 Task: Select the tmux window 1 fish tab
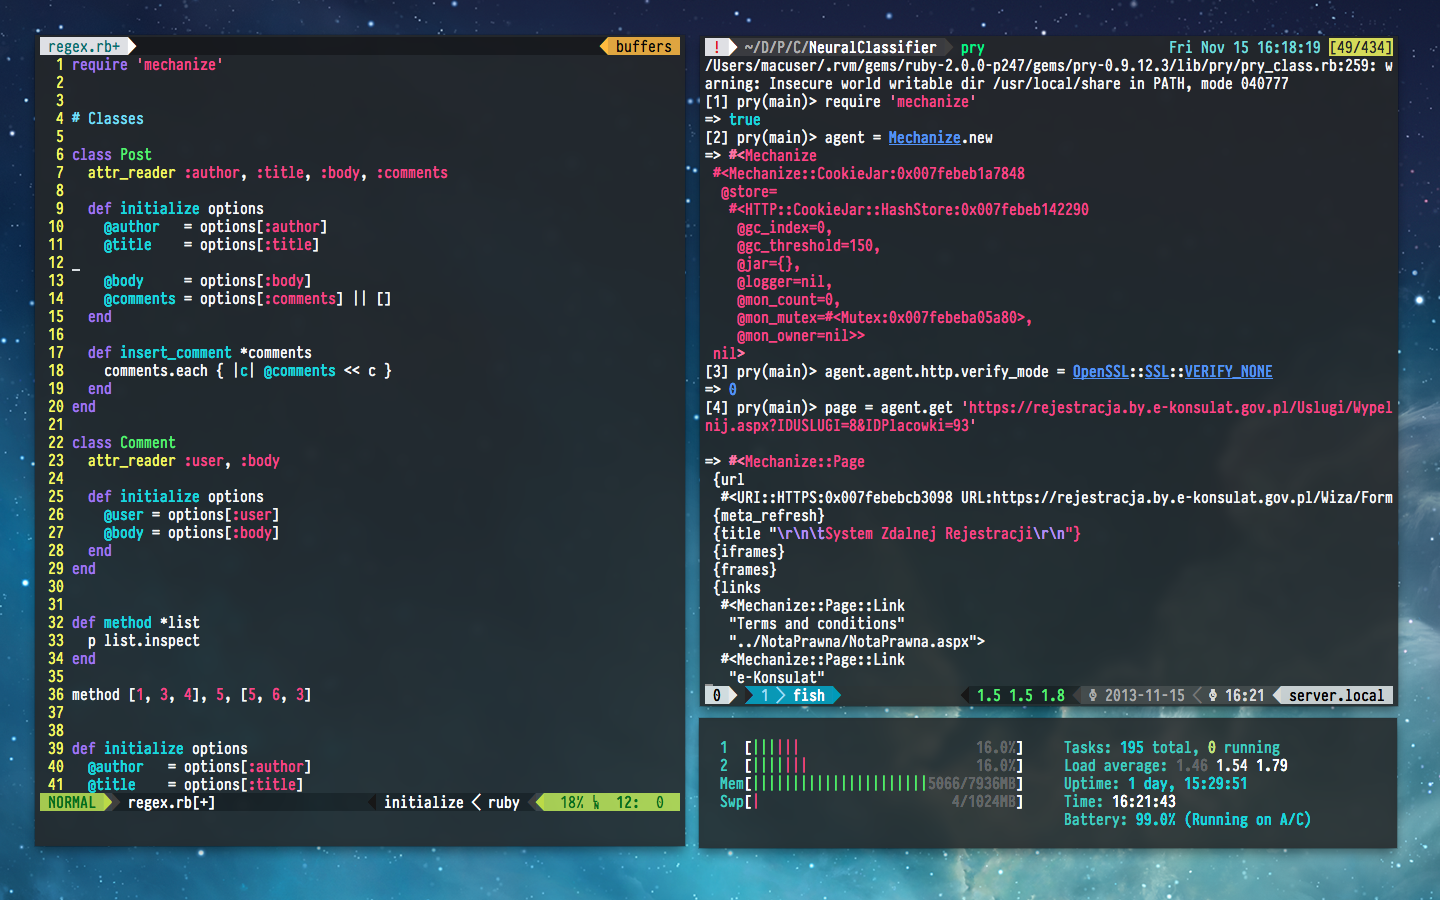click(794, 695)
